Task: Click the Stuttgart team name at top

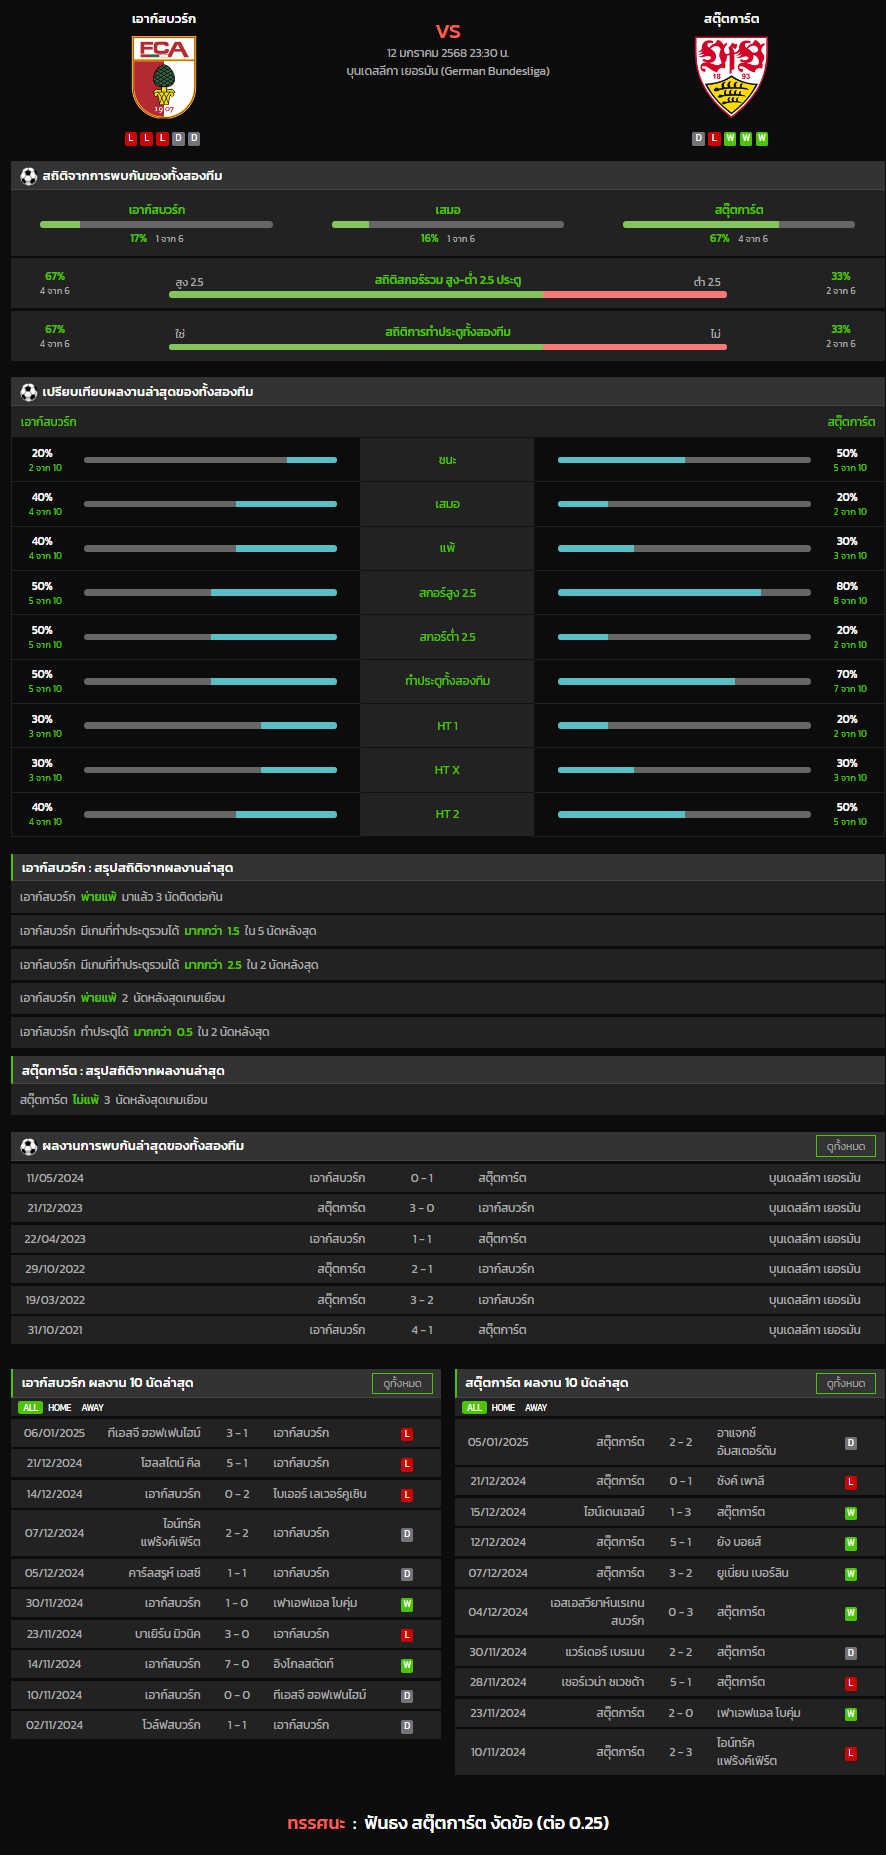Action: coord(731,19)
